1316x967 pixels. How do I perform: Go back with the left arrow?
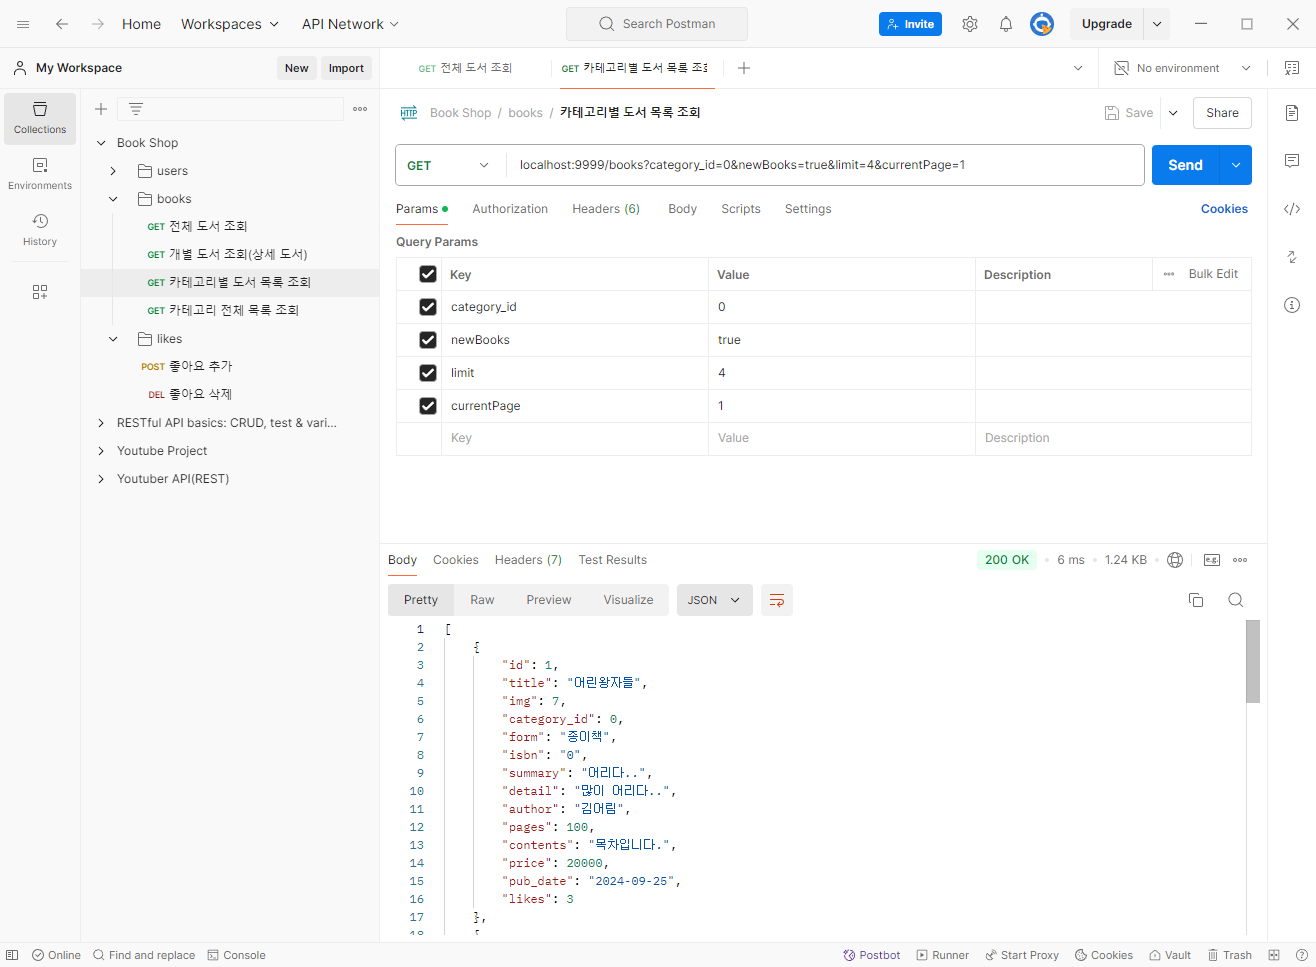point(62,24)
